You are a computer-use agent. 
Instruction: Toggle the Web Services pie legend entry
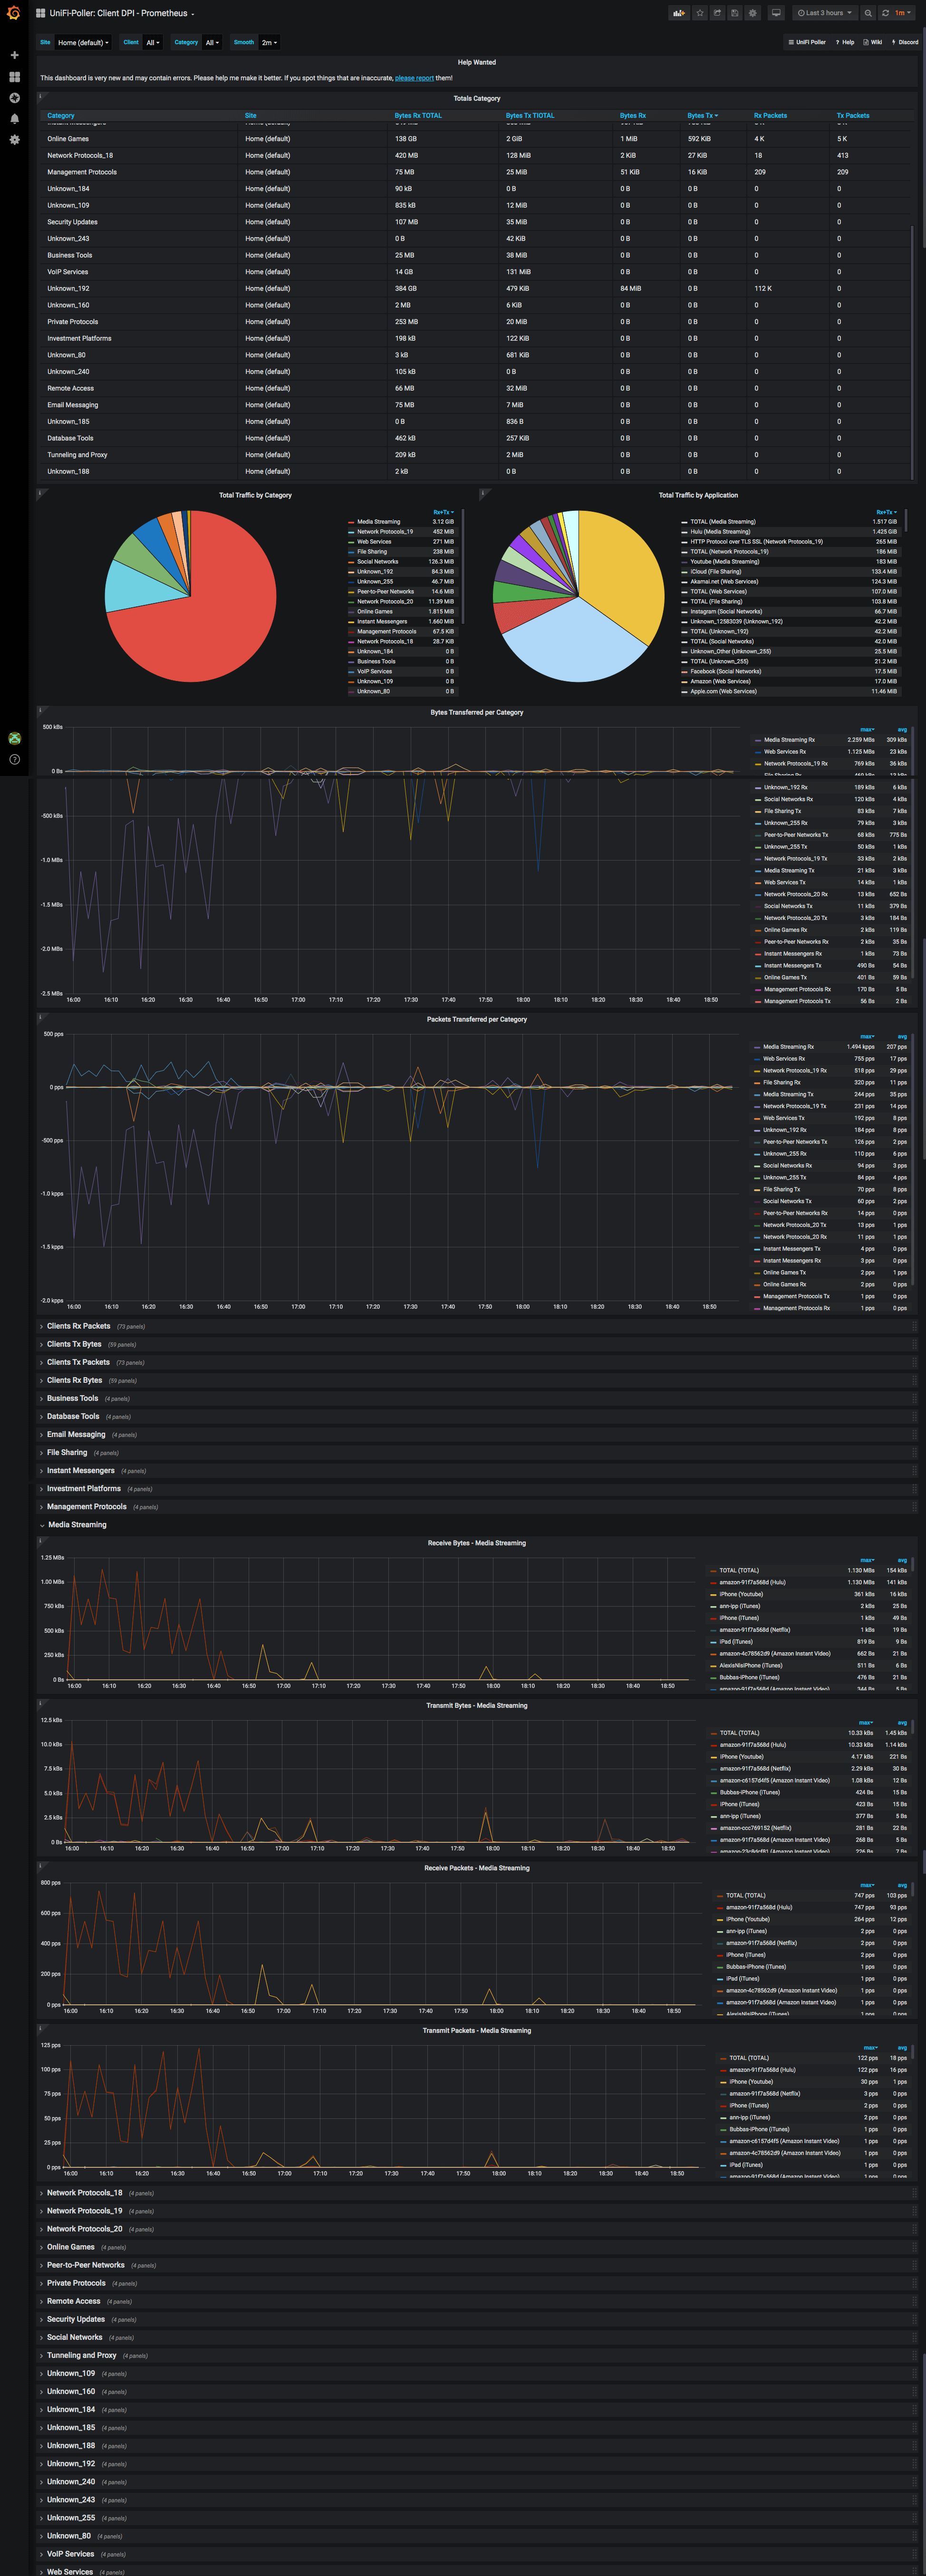pyautogui.click(x=374, y=542)
